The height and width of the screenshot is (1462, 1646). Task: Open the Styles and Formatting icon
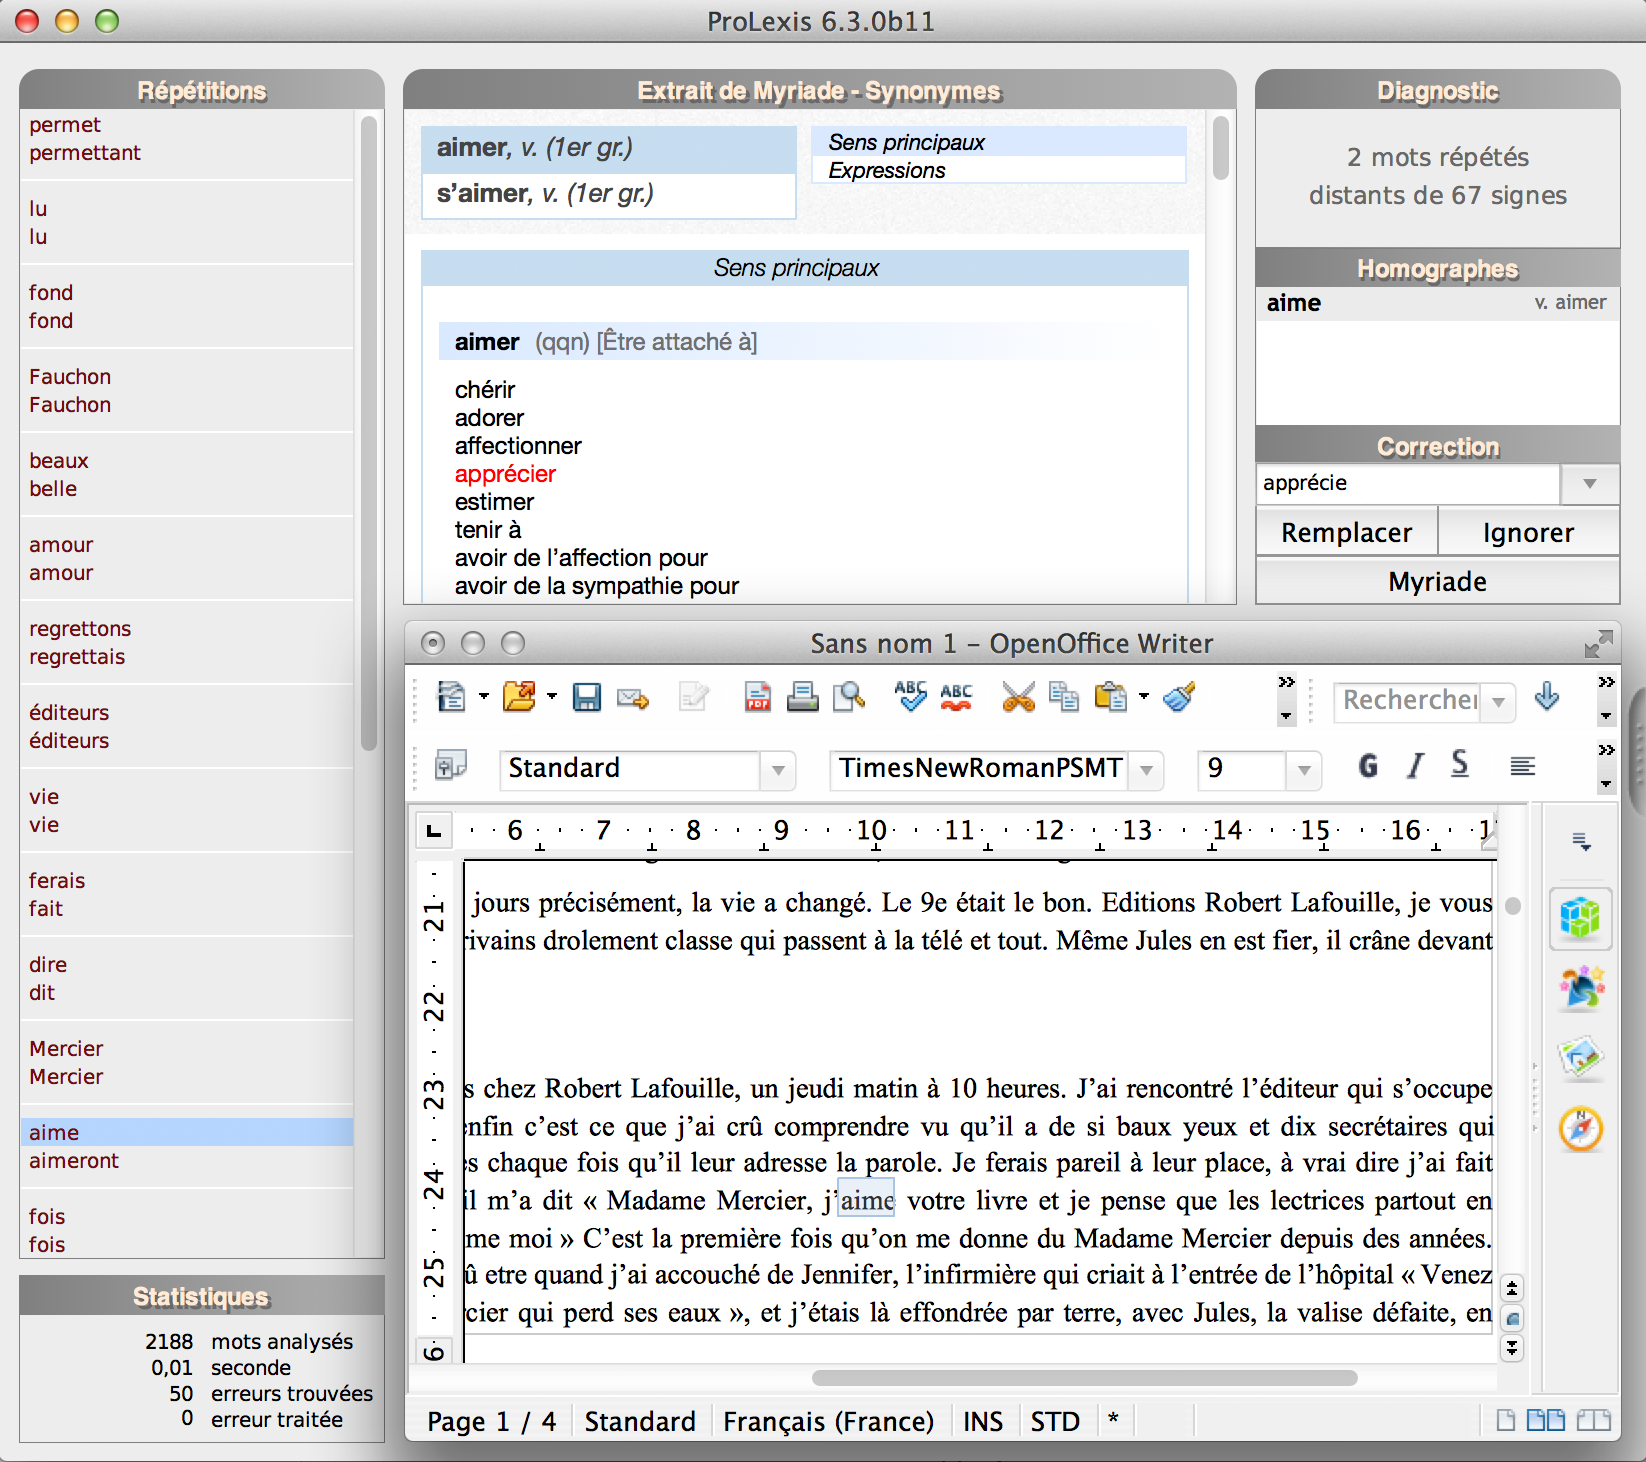(451, 766)
